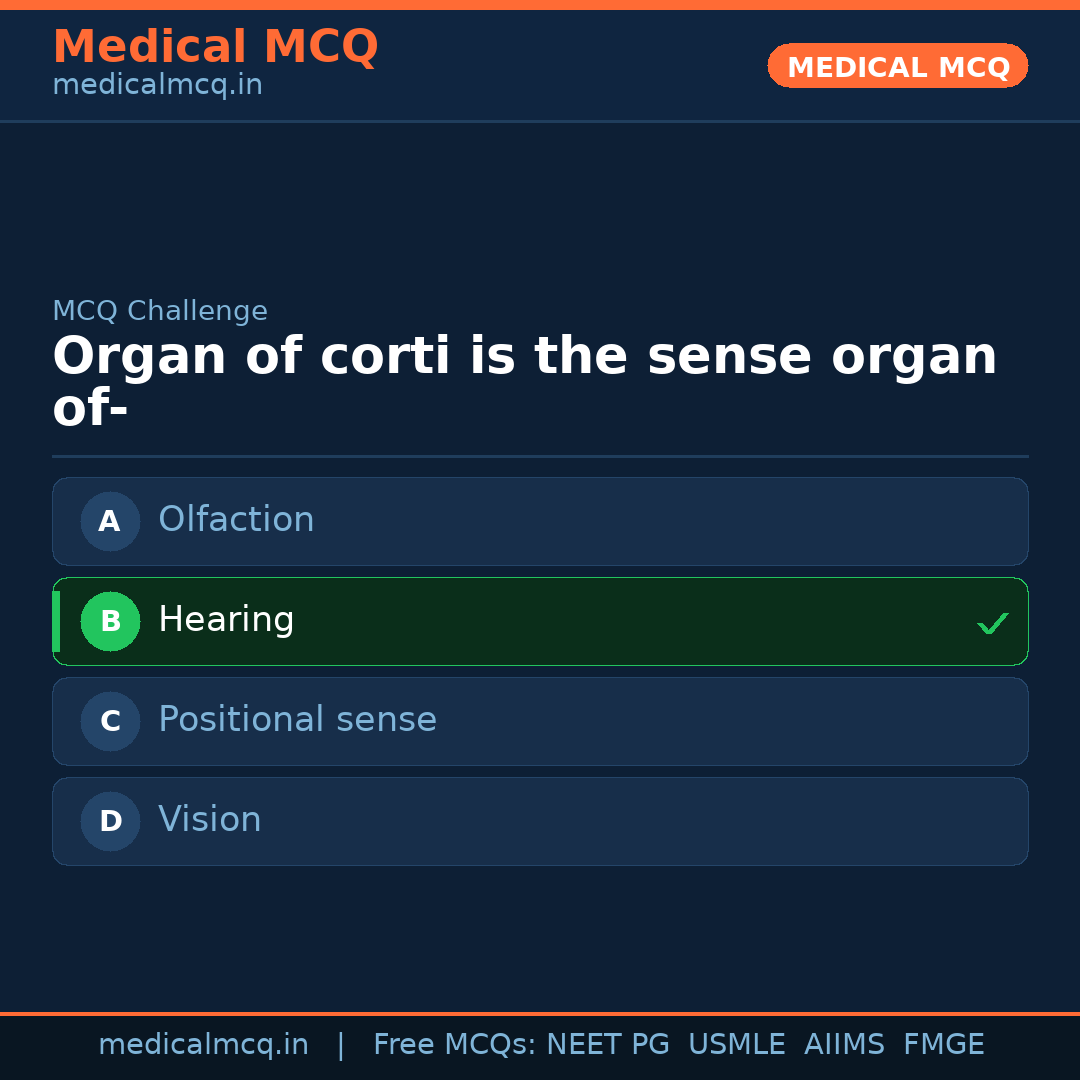Click the green B badge icon

pos(110,621)
